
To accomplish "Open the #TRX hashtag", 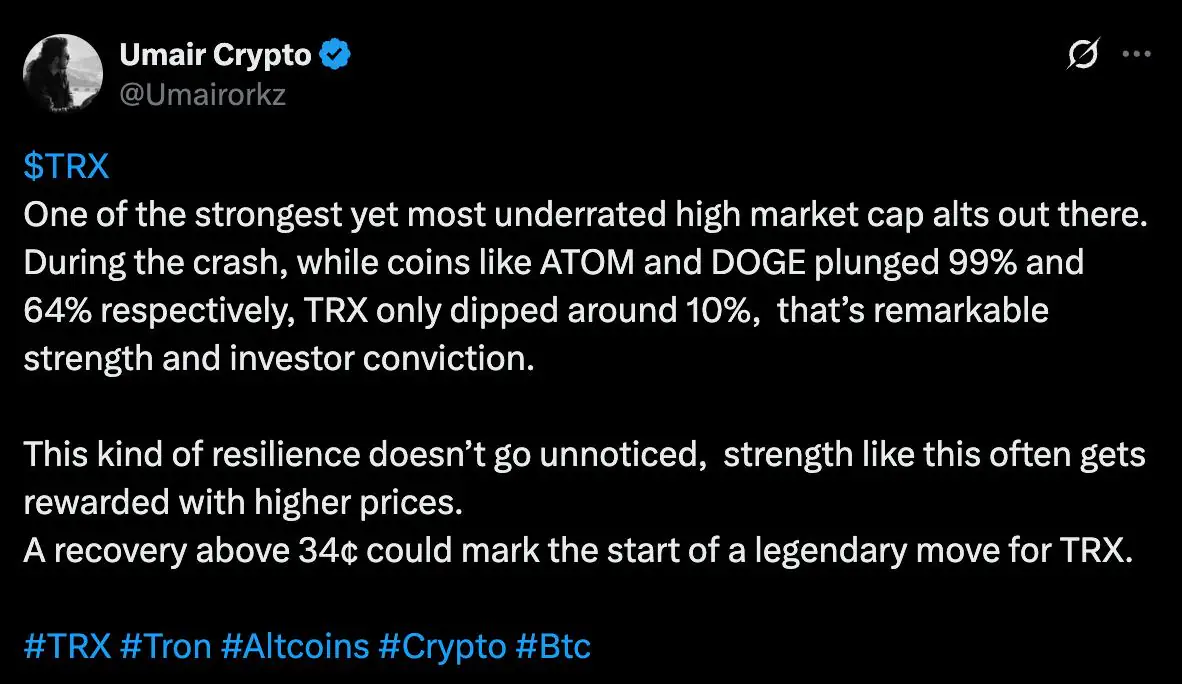I will 66,646.
